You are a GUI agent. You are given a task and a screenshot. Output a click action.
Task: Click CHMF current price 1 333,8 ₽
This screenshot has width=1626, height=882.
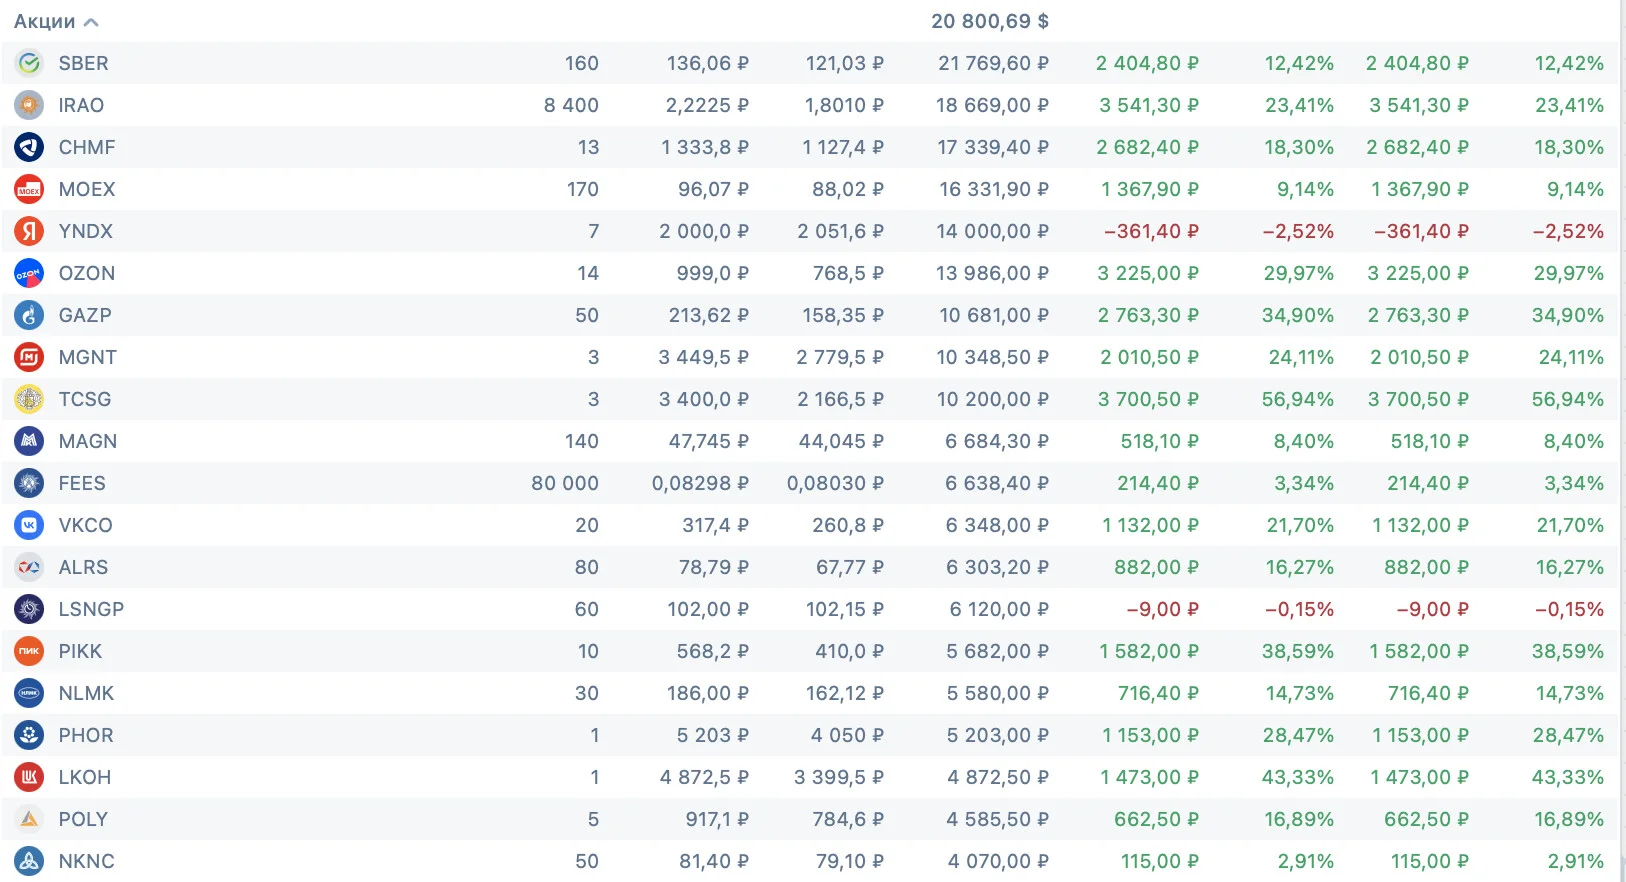pyautogui.click(x=704, y=147)
